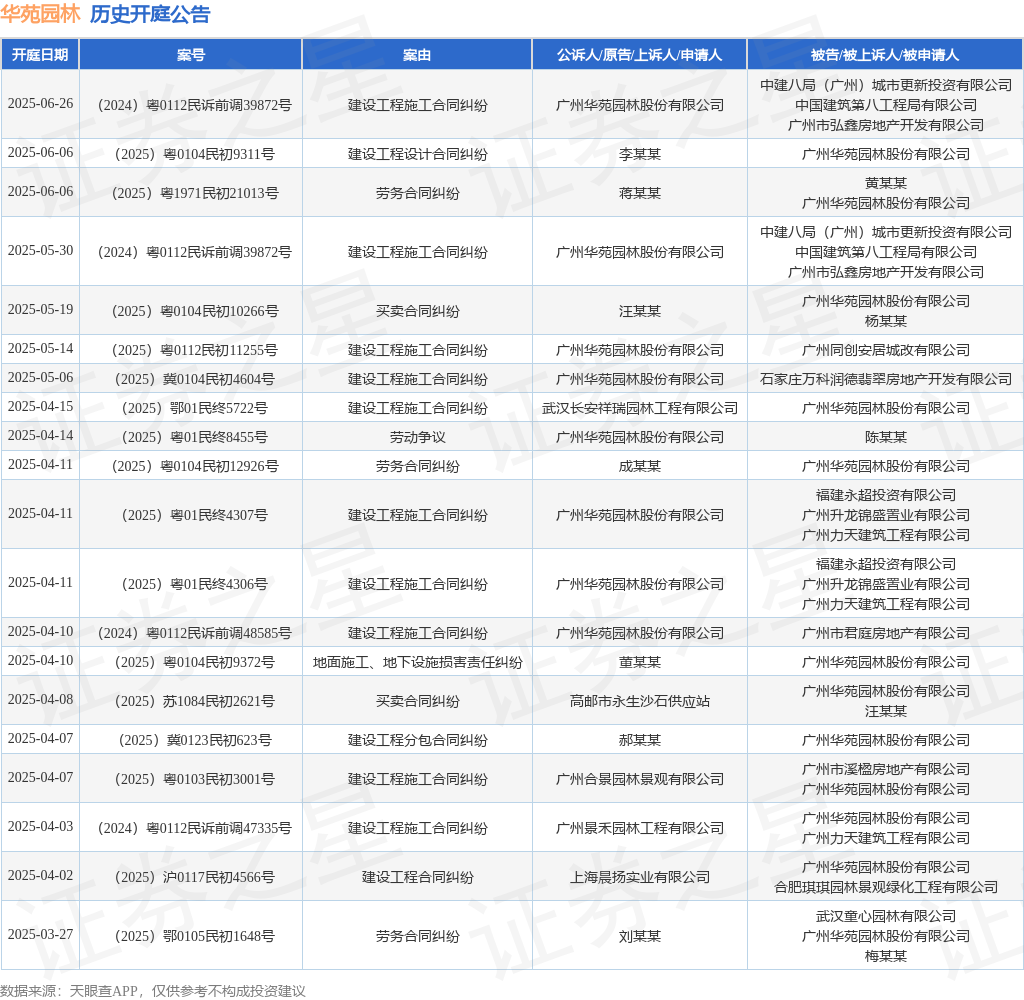Select the date cell "2025-05-06"
Image resolution: width=1024 pixels, height=1000 pixels.
click(x=40, y=378)
